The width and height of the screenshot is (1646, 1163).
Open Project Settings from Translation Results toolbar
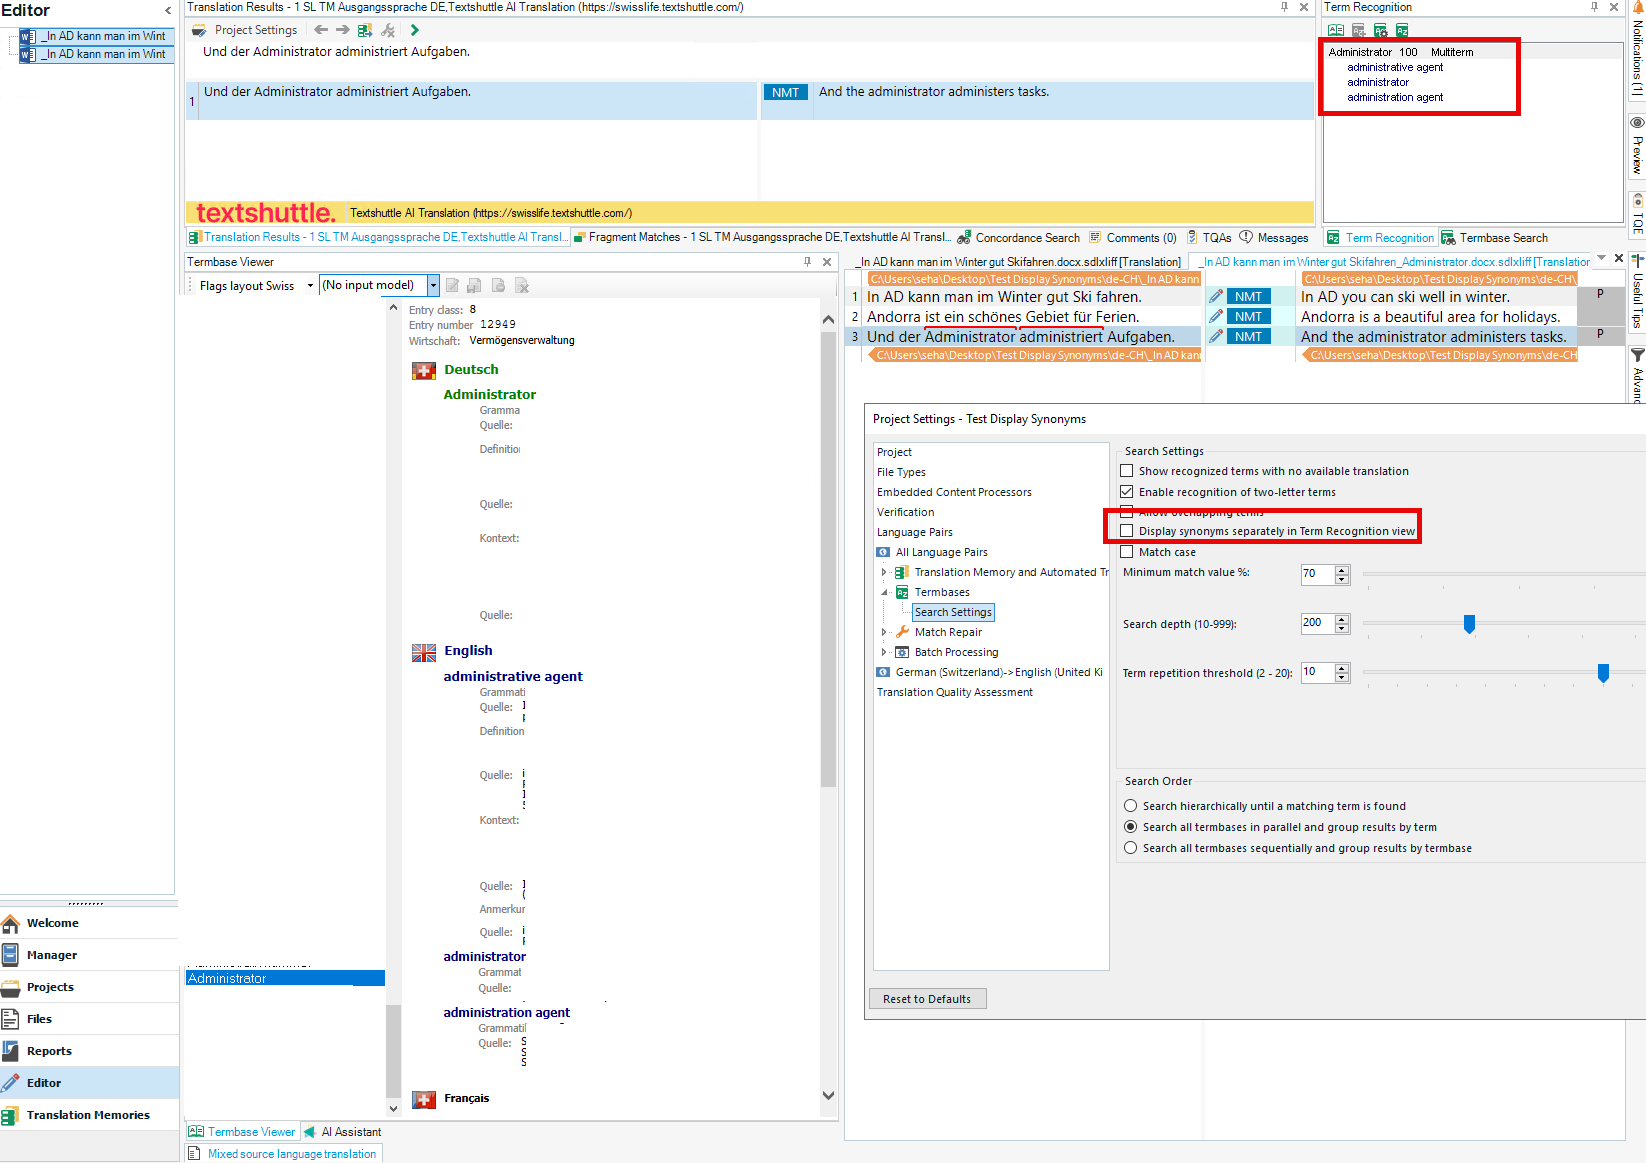(x=245, y=30)
